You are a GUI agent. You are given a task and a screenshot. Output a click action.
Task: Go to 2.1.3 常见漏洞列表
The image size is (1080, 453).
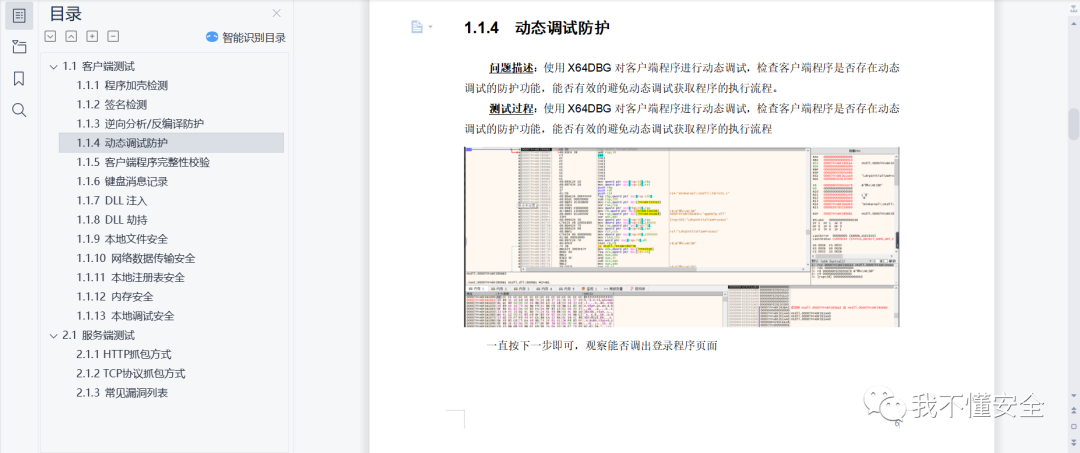tap(122, 394)
